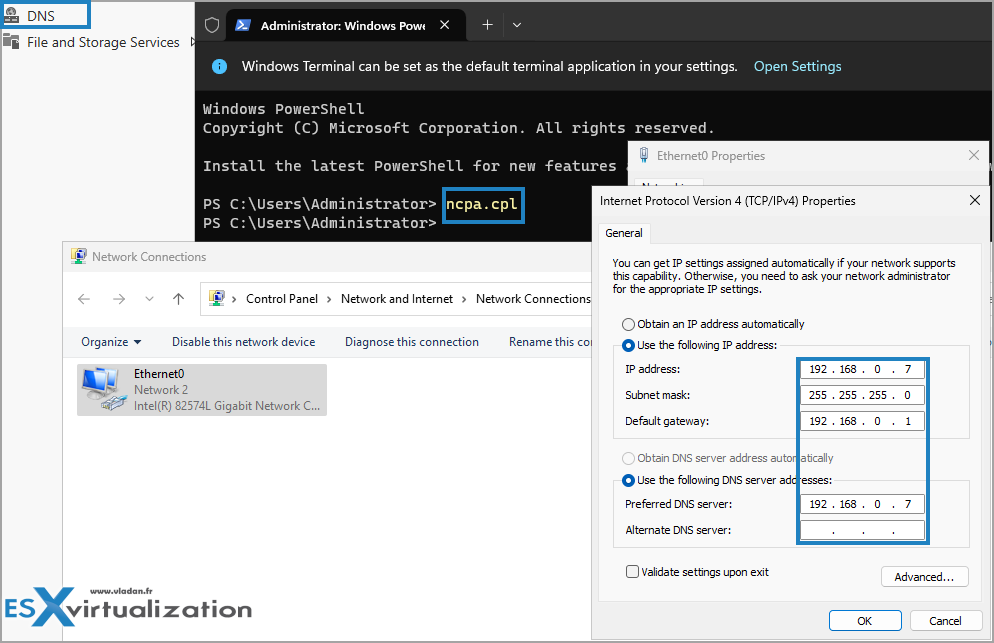Viewport: 994px width, 643px height.
Task: Click the shield icon in Windows Terminal
Action: pos(212,25)
